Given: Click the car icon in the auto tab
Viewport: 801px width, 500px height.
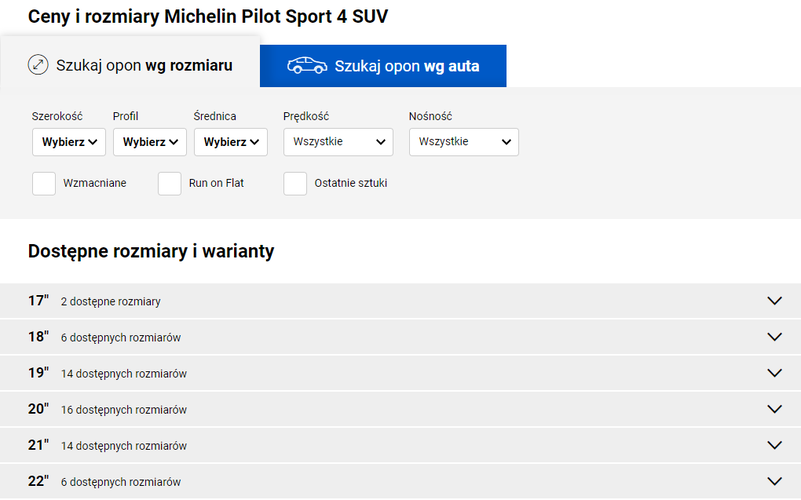Looking at the screenshot, I should 307,66.
